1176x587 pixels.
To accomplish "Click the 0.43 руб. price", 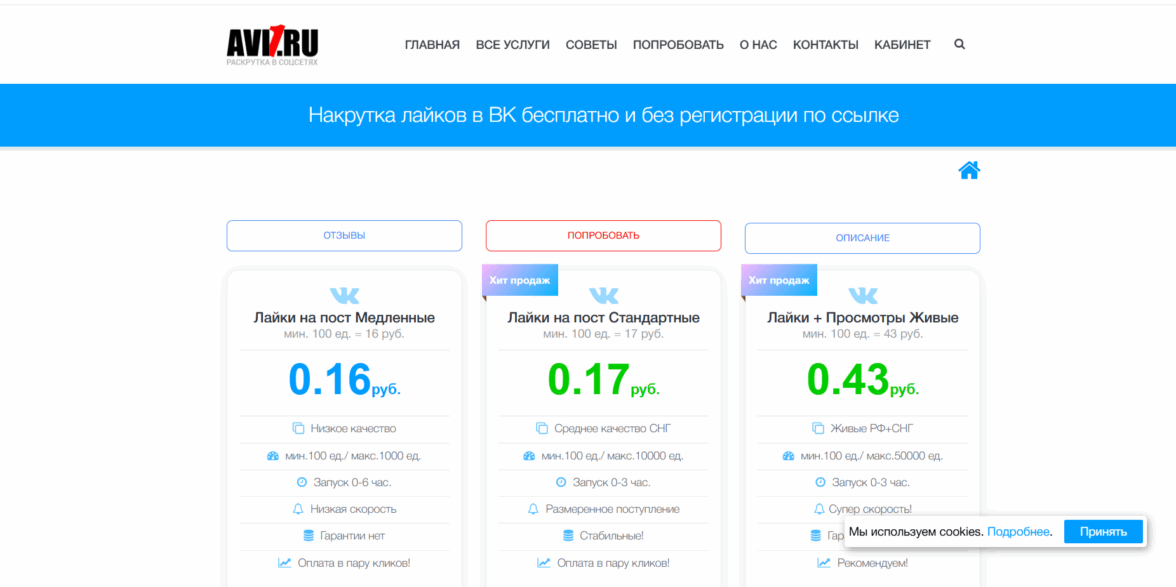I will (x=862, y=380).
